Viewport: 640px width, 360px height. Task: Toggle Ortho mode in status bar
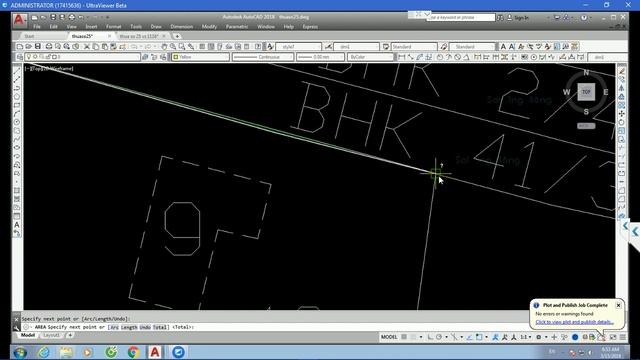pyautogui.click(x=430, y=337)
